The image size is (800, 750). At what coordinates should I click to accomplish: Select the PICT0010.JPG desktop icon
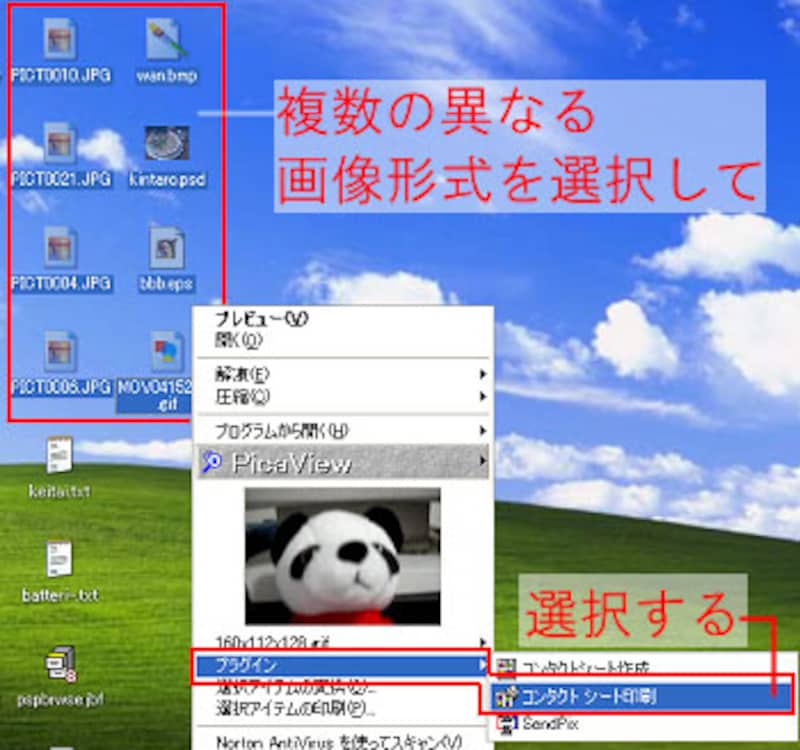(x=60, y=39)
